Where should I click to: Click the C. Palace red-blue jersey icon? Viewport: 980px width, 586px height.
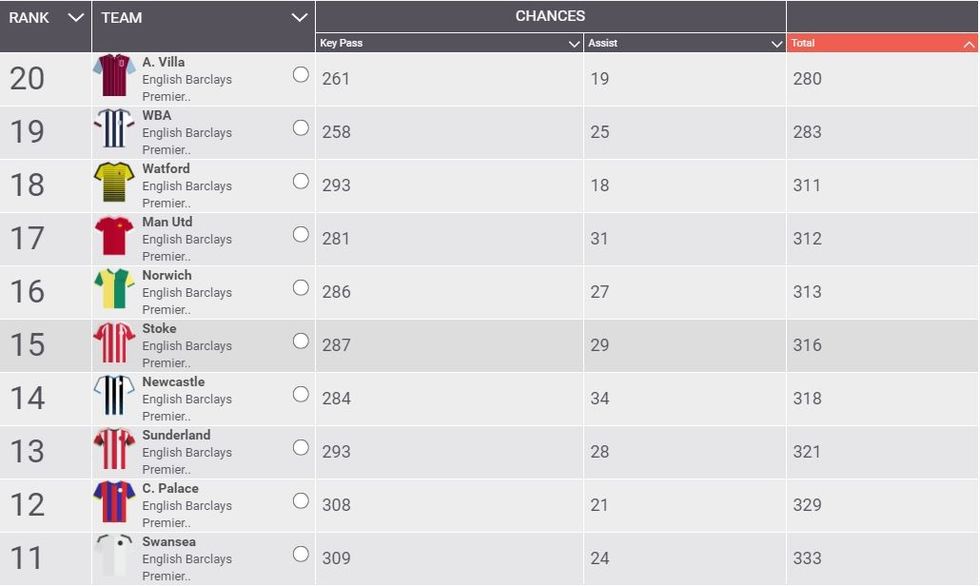coord(114,502)
